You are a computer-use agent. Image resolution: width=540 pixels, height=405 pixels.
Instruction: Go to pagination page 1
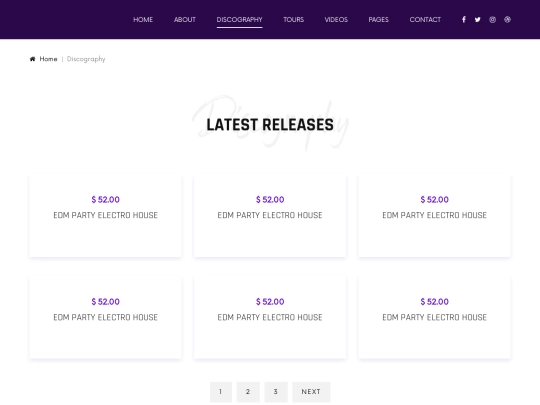click(221, 392)
